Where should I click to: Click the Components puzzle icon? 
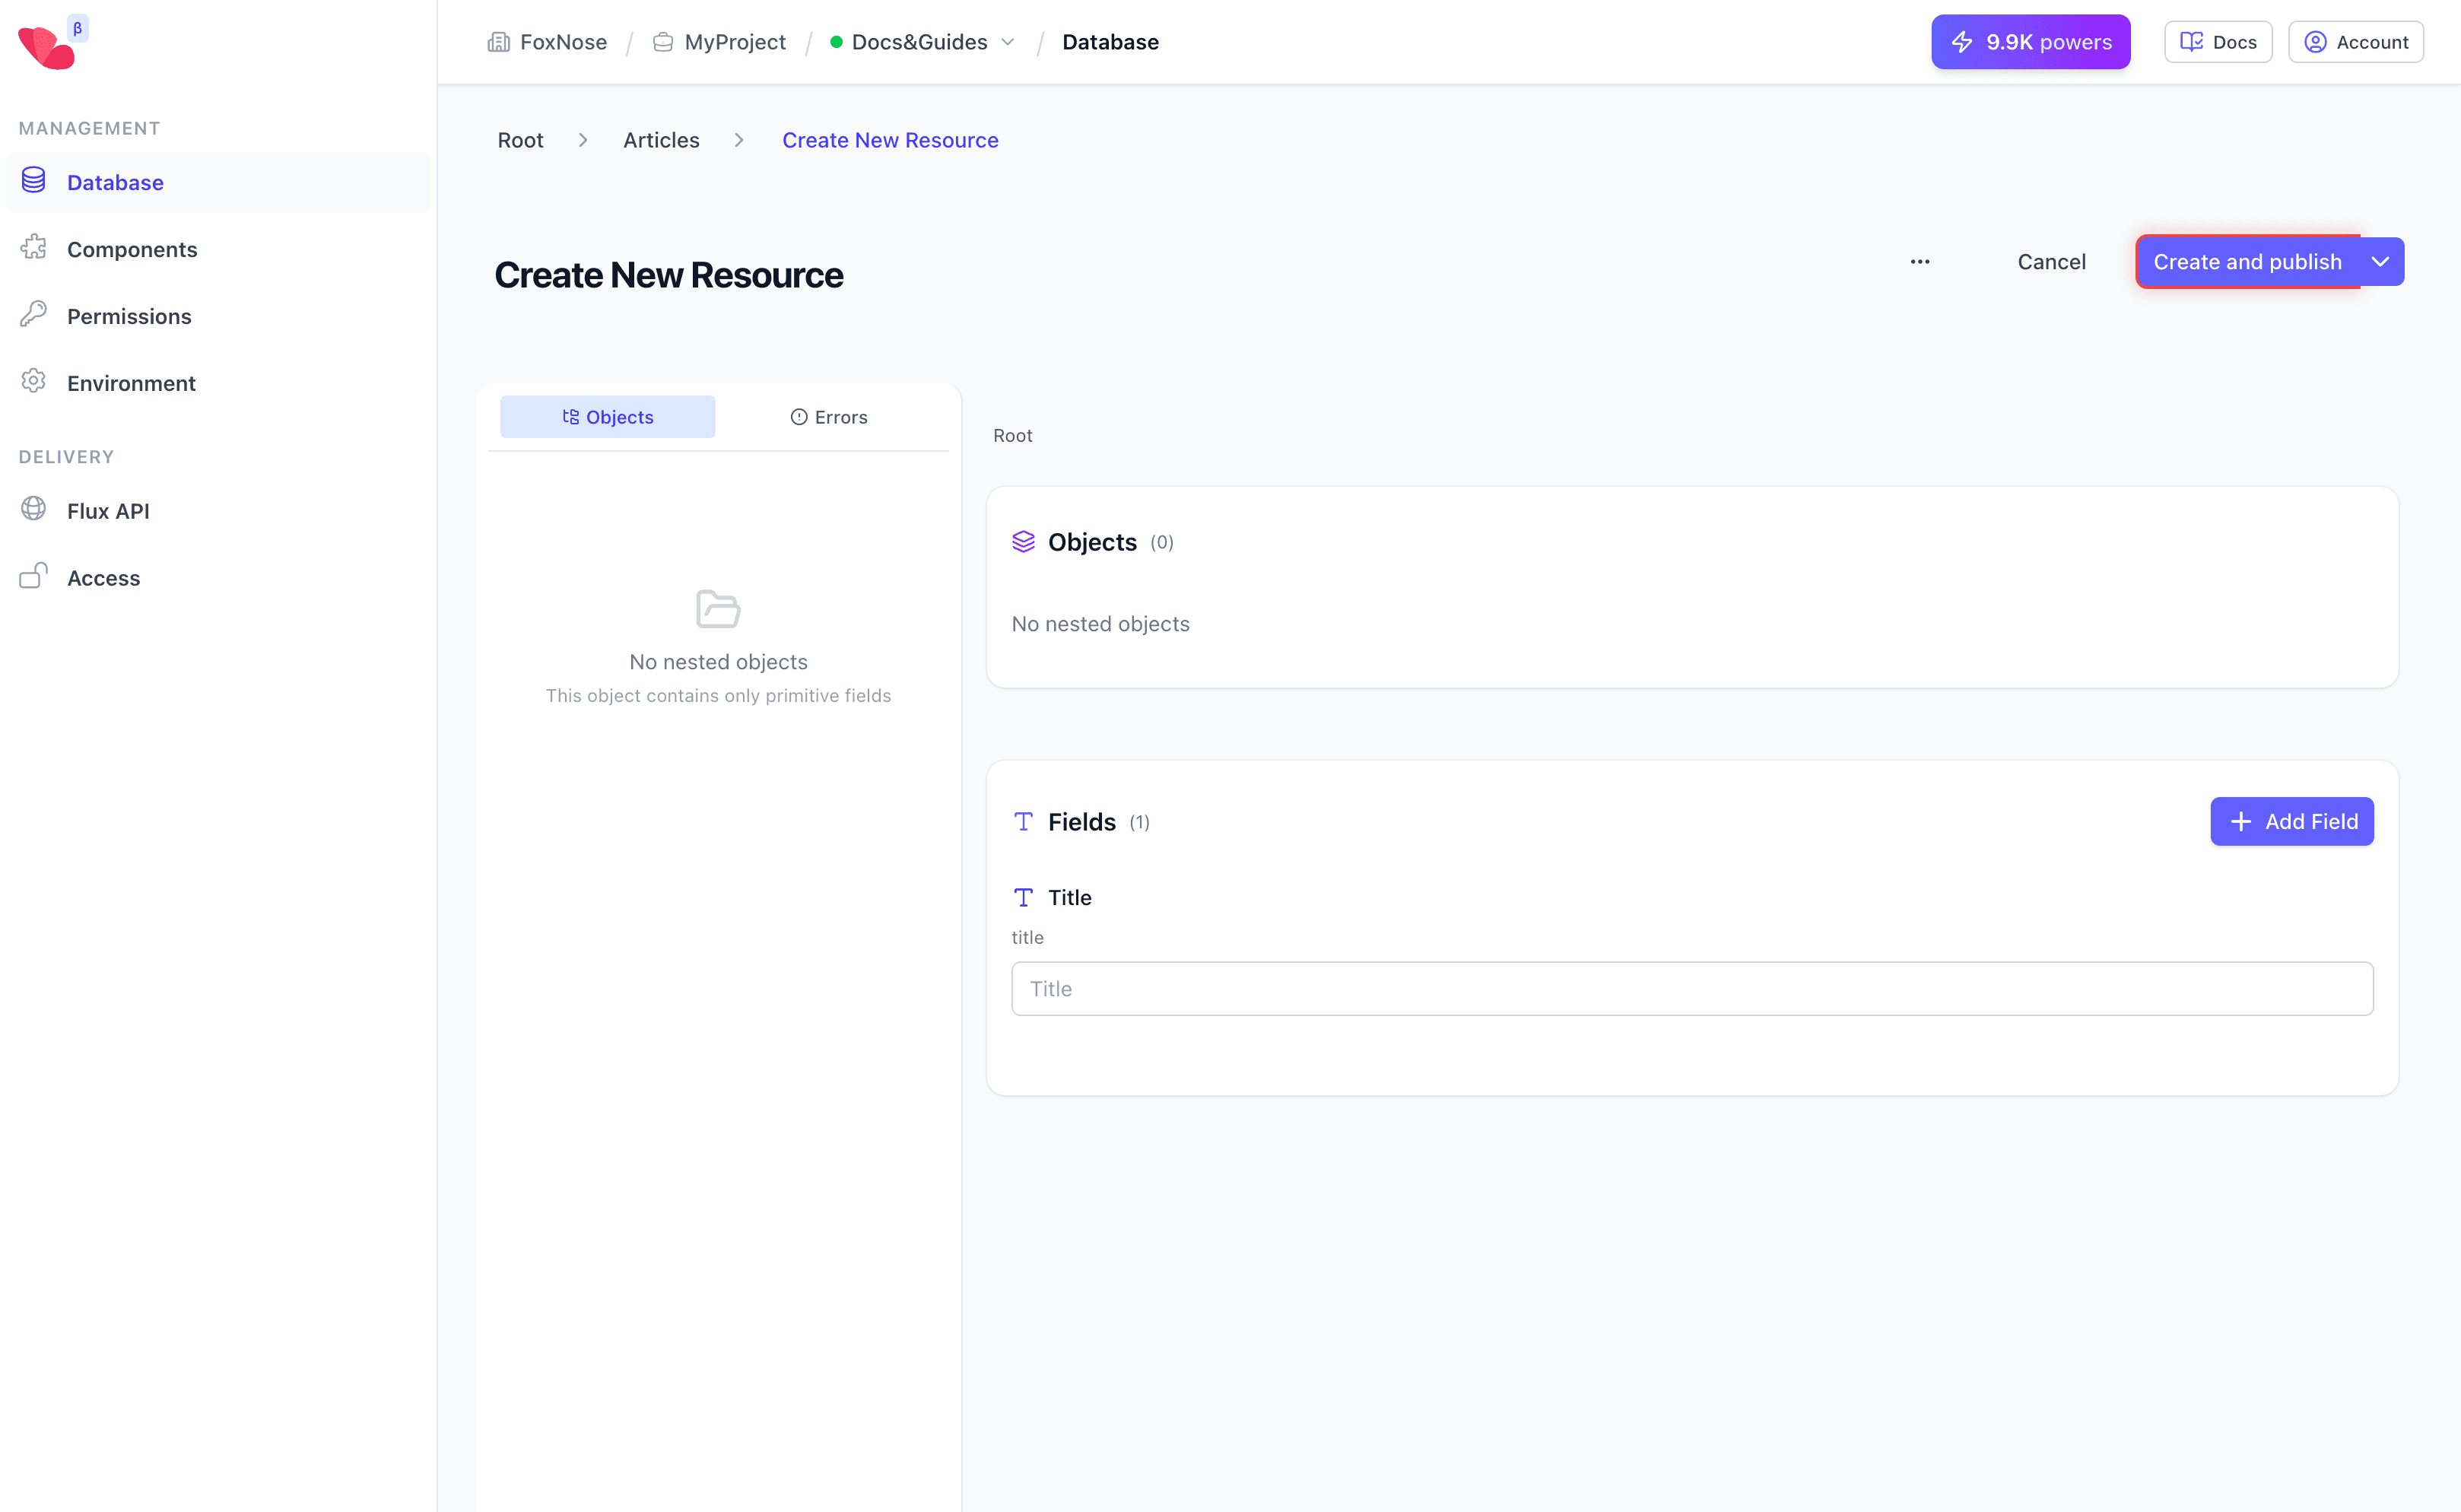33,247
